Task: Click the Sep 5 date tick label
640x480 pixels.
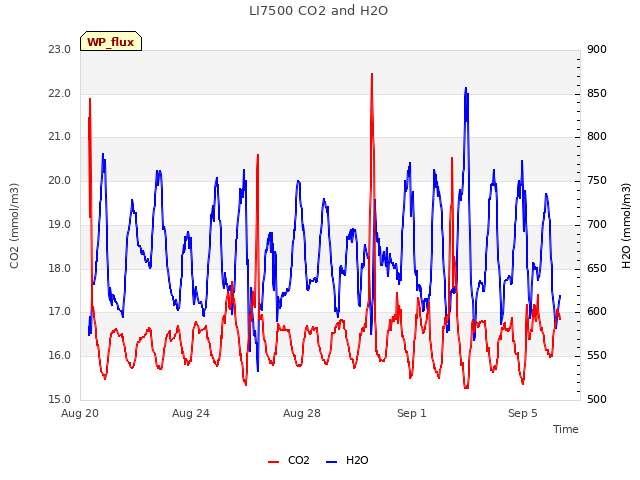Action: (x=523, y=413)
